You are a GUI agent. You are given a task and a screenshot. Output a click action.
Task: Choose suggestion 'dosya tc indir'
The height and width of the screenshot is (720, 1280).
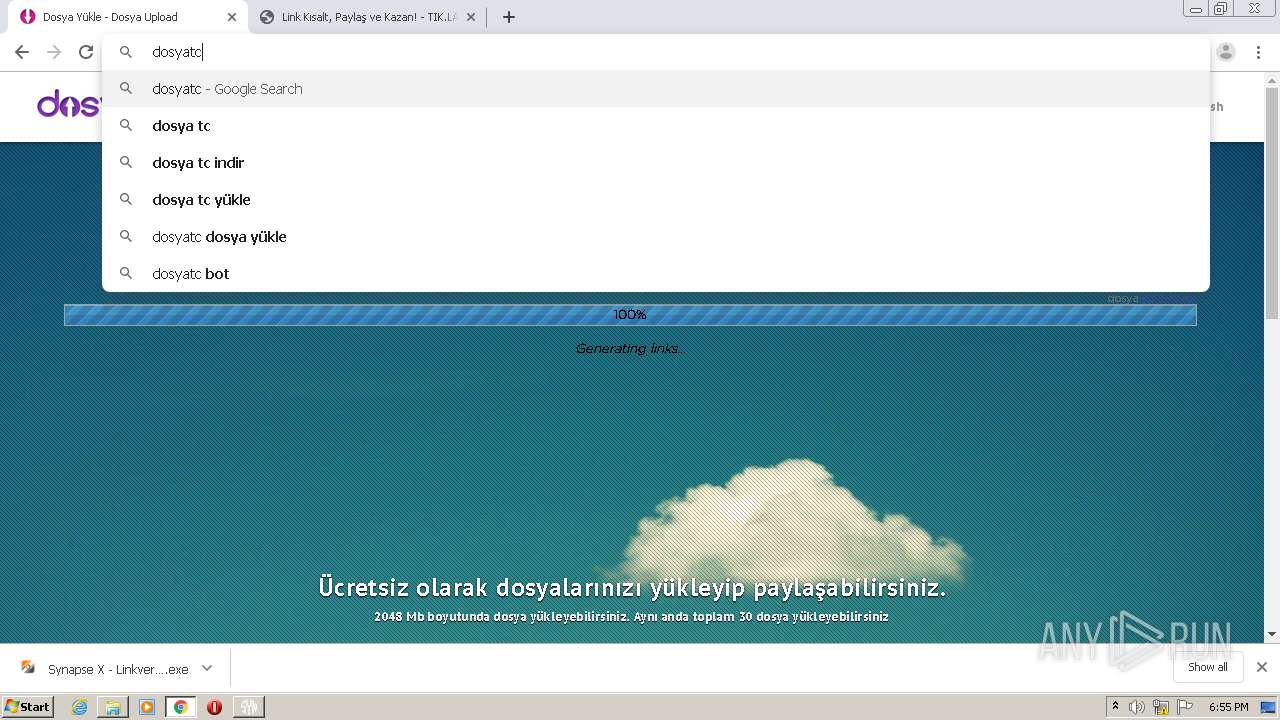click(x=656, y=163)
